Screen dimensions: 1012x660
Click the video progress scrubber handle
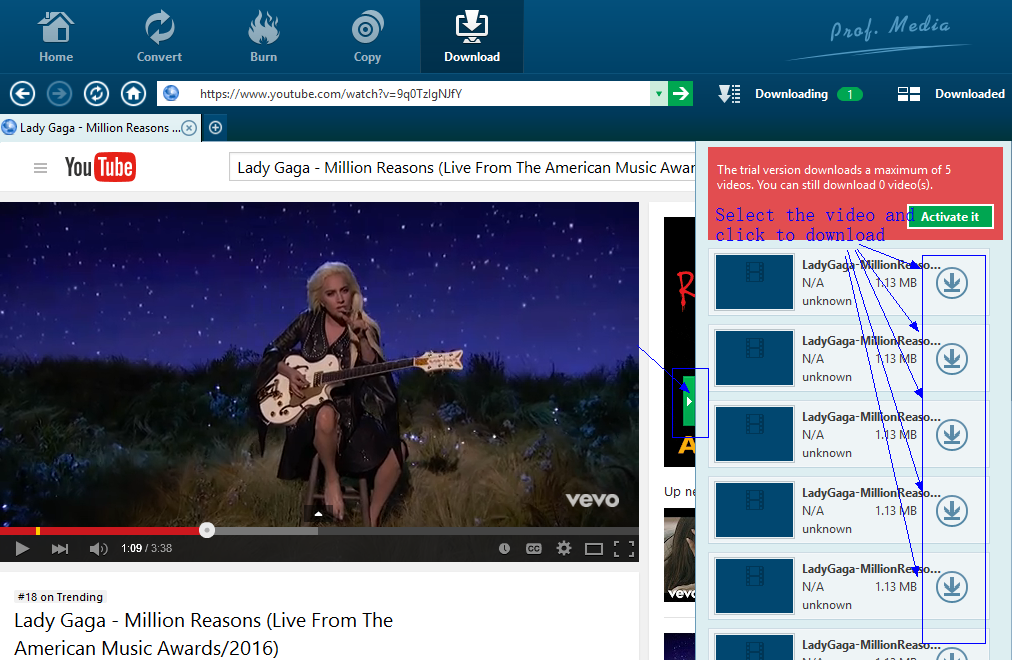pyautogui.click(x=207, y=530)
